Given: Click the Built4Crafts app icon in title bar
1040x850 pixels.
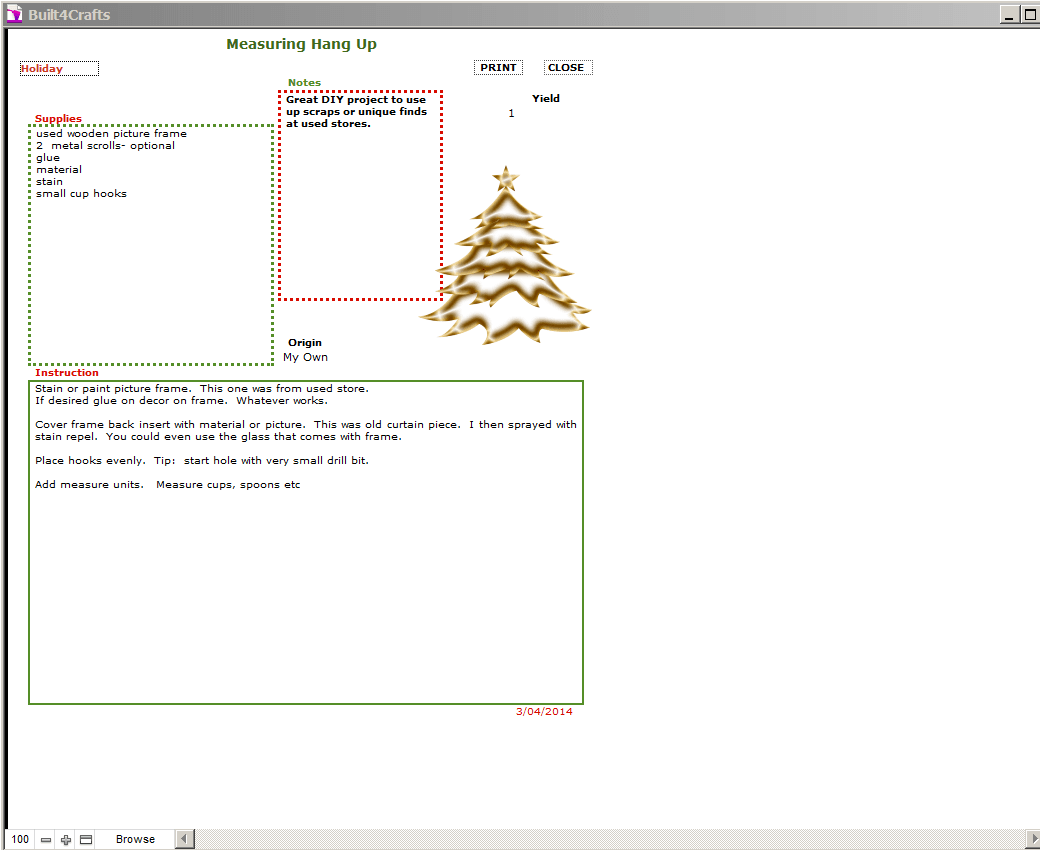Looking at the screenshot, I should [14, 14].
